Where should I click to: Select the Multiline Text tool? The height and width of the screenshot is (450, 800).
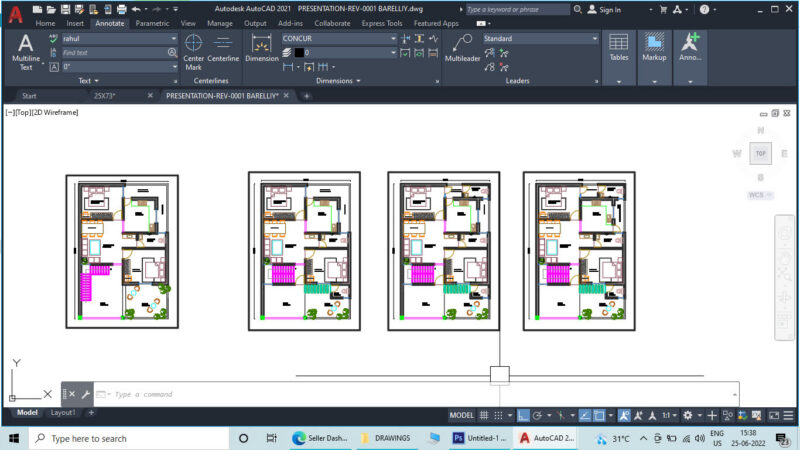click(26, 52)
